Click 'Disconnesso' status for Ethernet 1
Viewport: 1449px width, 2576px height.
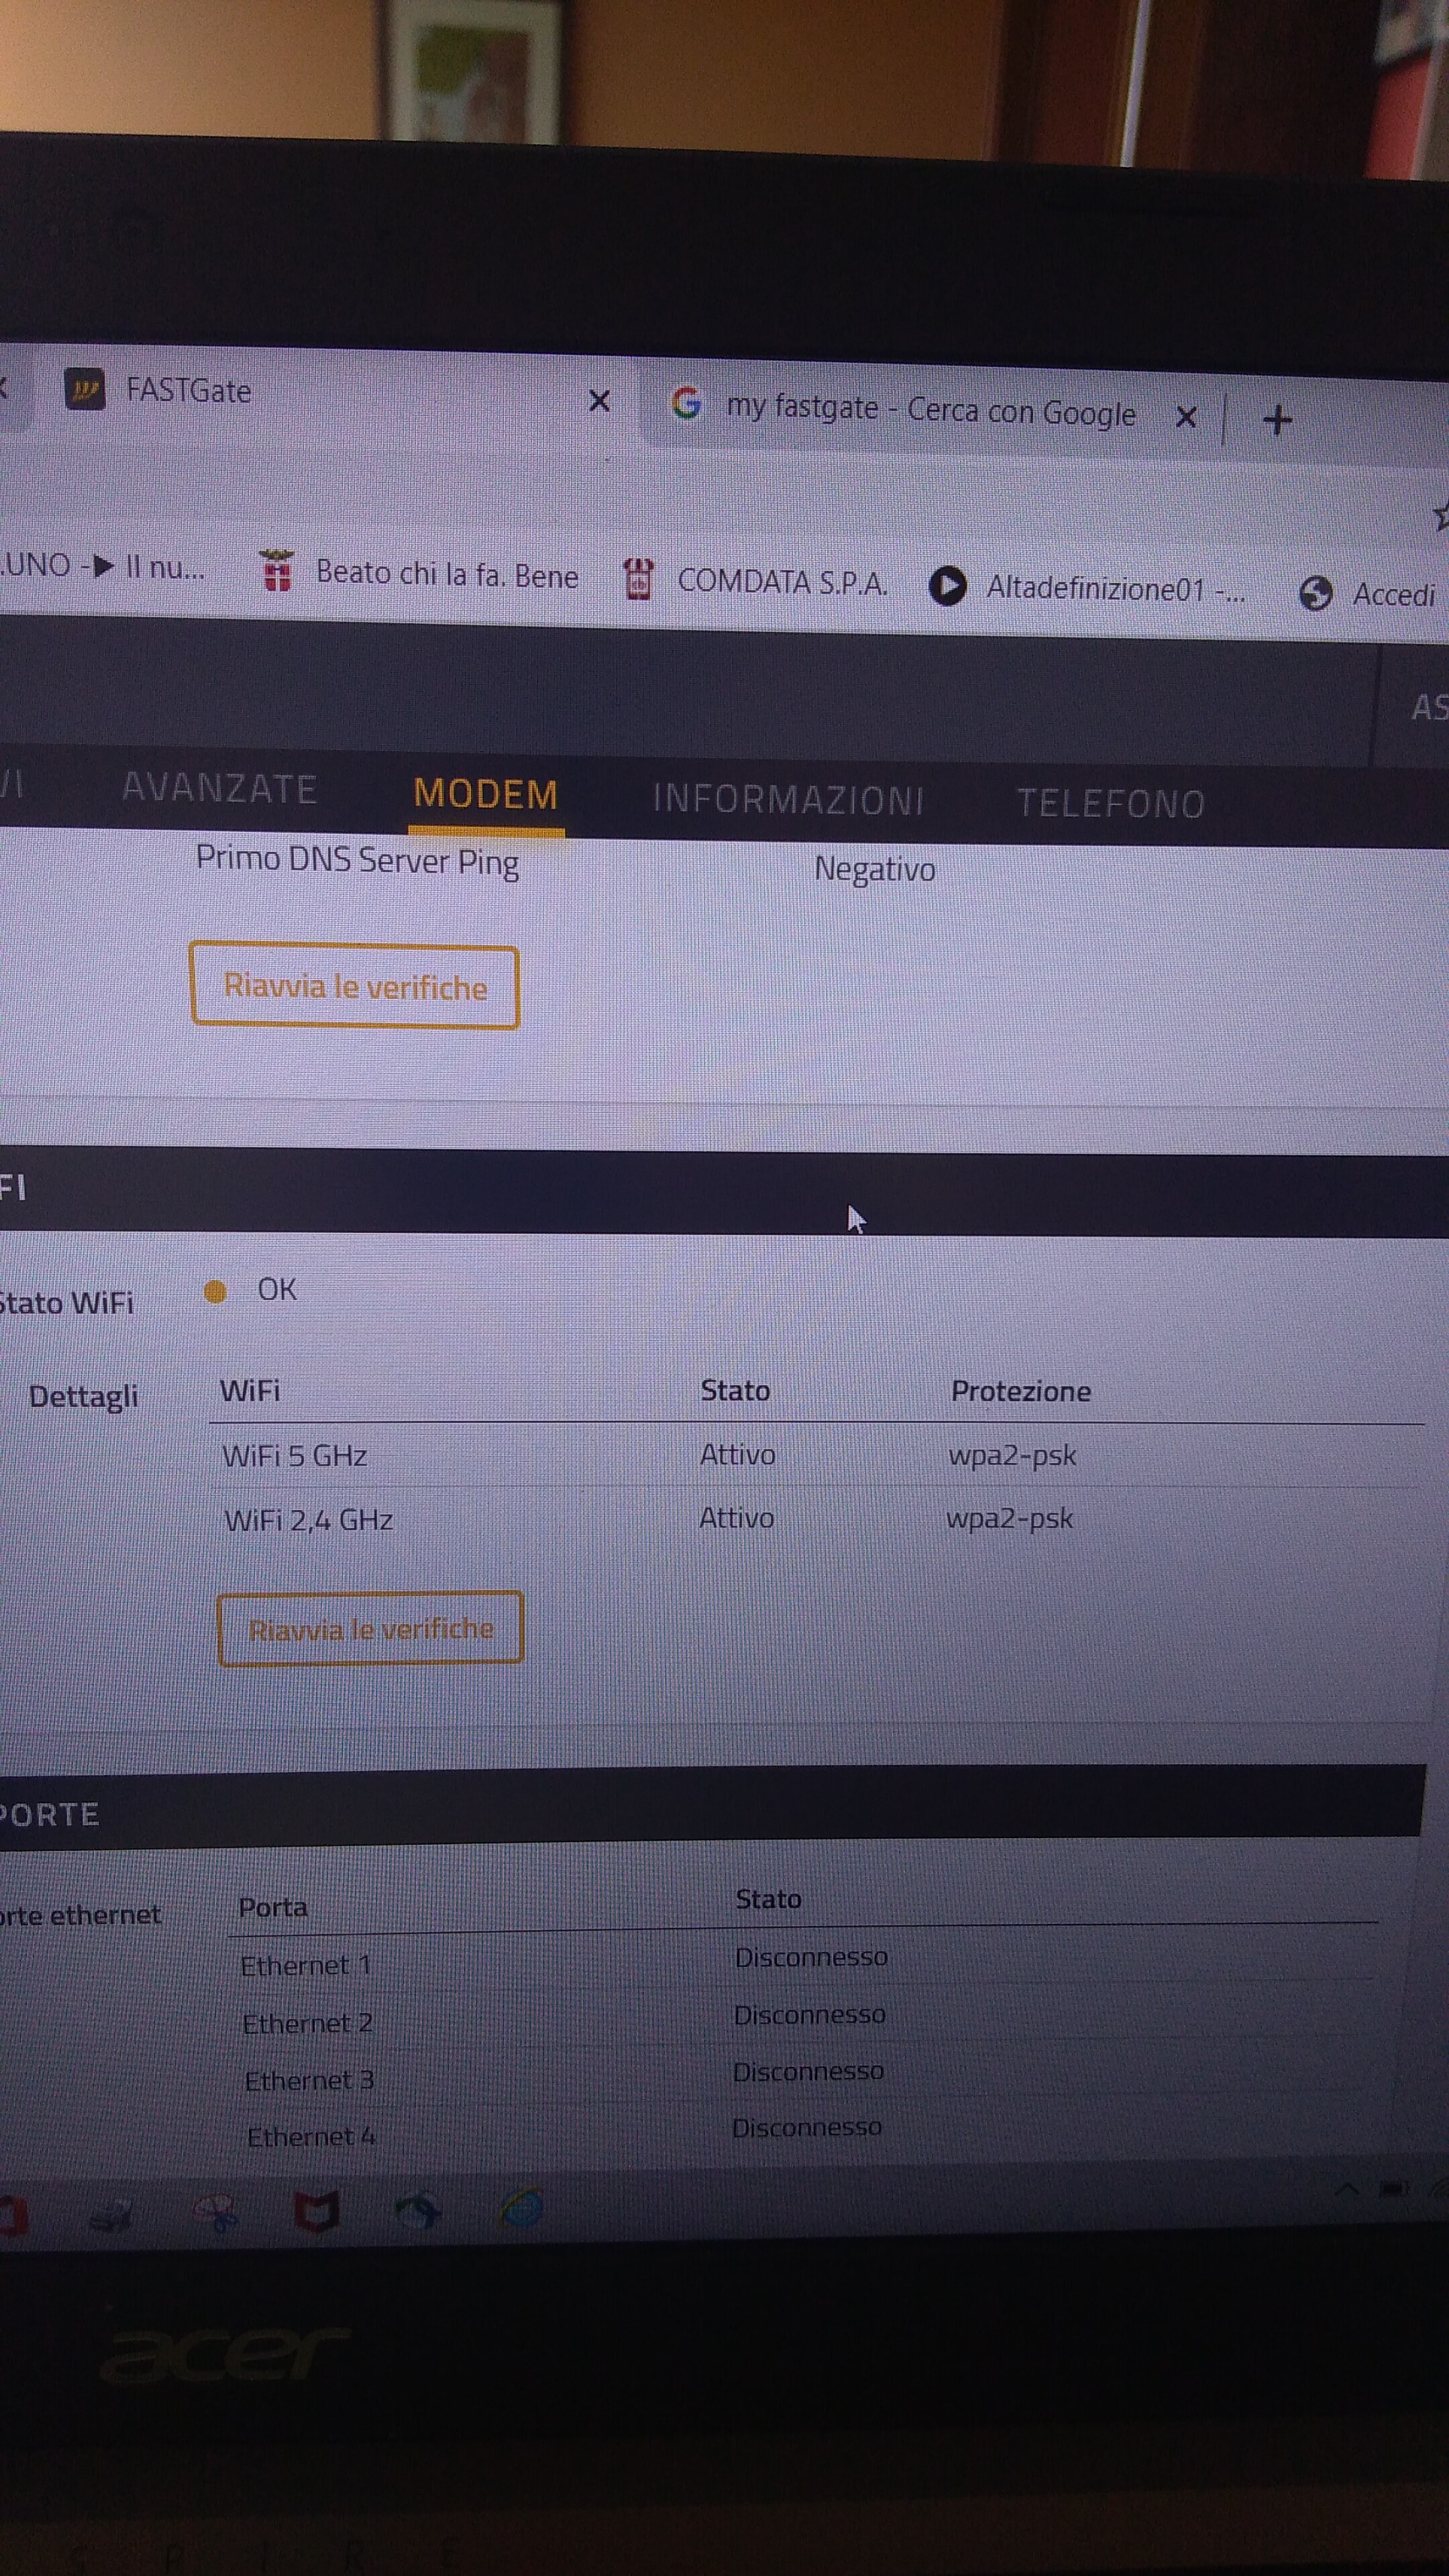coord(811,1957)
